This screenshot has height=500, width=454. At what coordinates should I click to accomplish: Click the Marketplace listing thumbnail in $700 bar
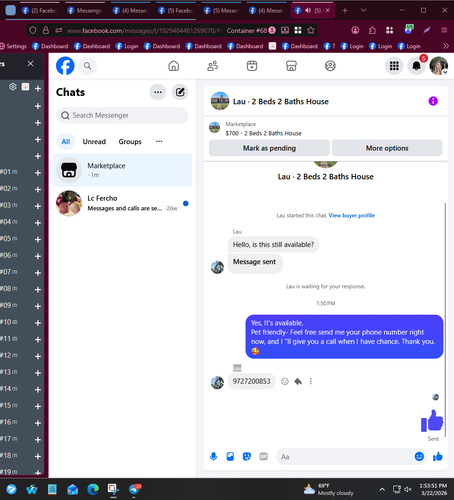point(214,128)
